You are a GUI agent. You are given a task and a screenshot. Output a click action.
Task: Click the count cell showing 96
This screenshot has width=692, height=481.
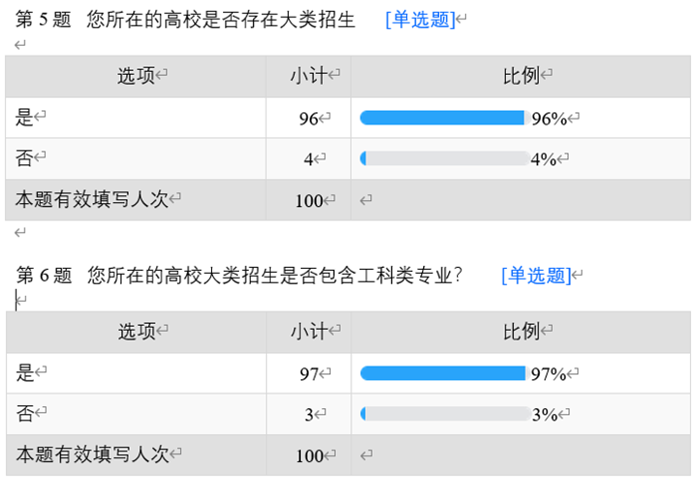(x=308, y=119)
